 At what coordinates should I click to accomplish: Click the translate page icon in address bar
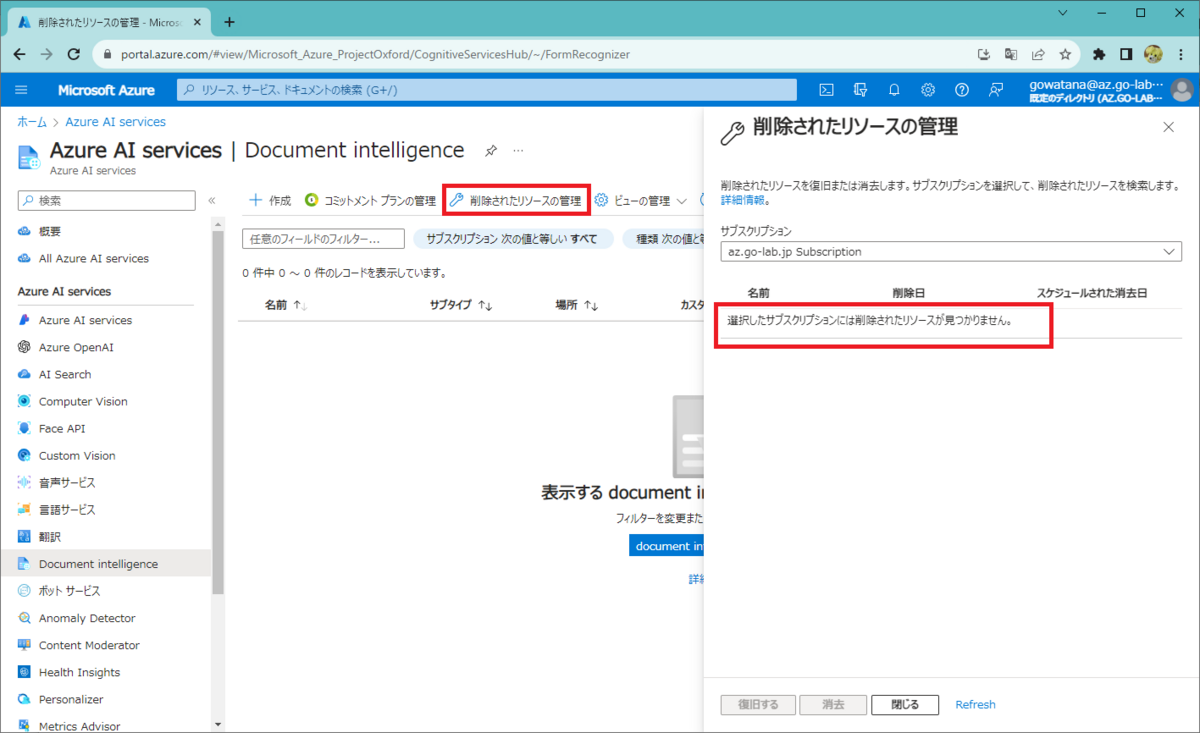click(x=1011, y=54)
